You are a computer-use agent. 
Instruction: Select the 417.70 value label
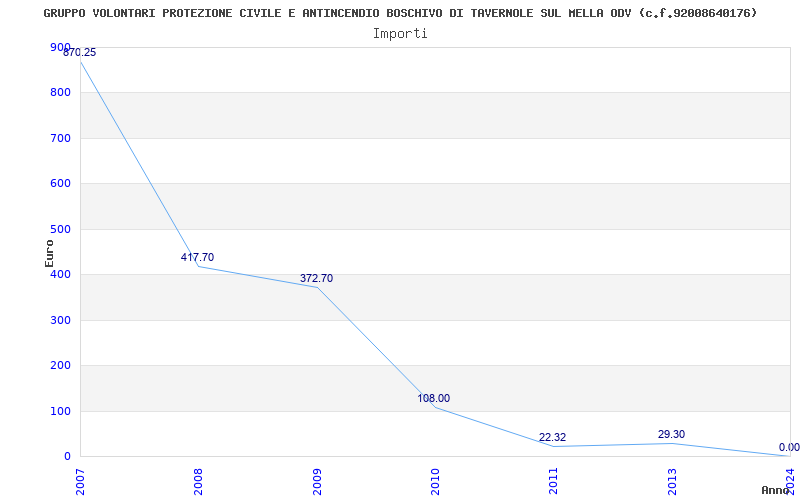pos(197,257)
